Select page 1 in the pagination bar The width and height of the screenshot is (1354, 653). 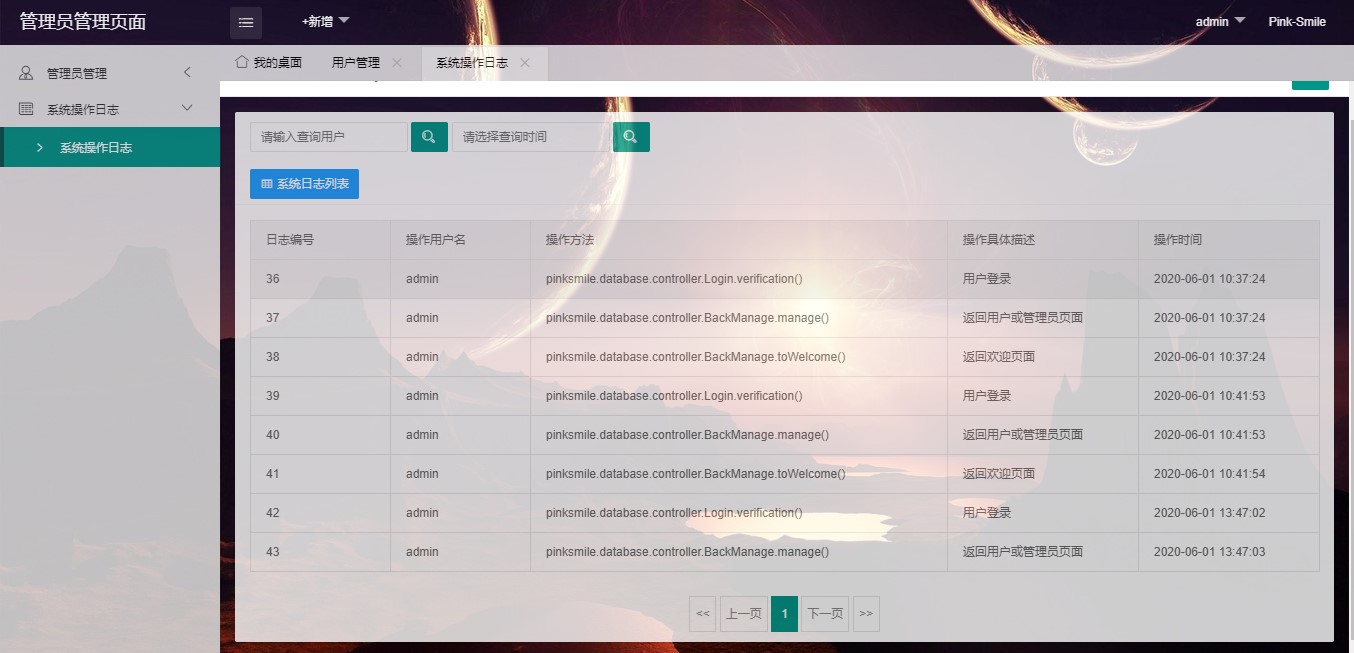click(x=784, y=613)
